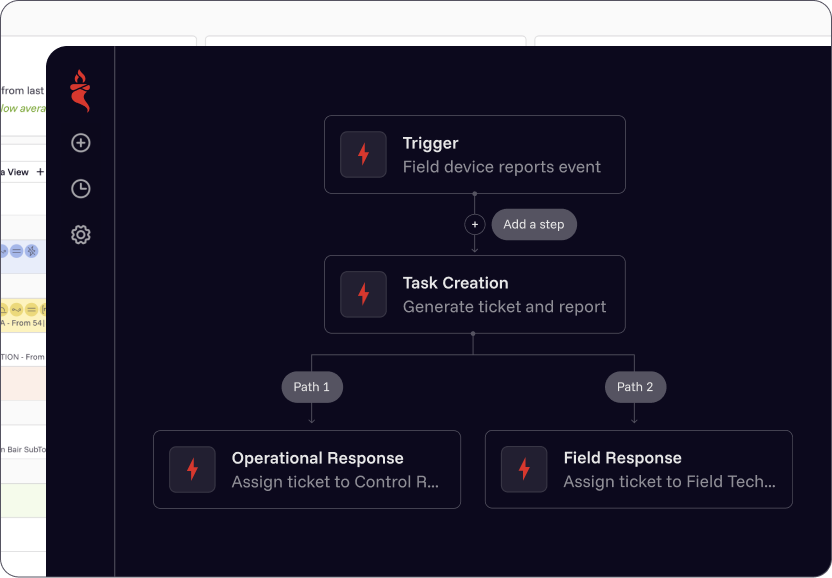The height and width of the screenshot is (578, 832).
Task: Click the Trigger node lightning icon
Action: [363, 155]
